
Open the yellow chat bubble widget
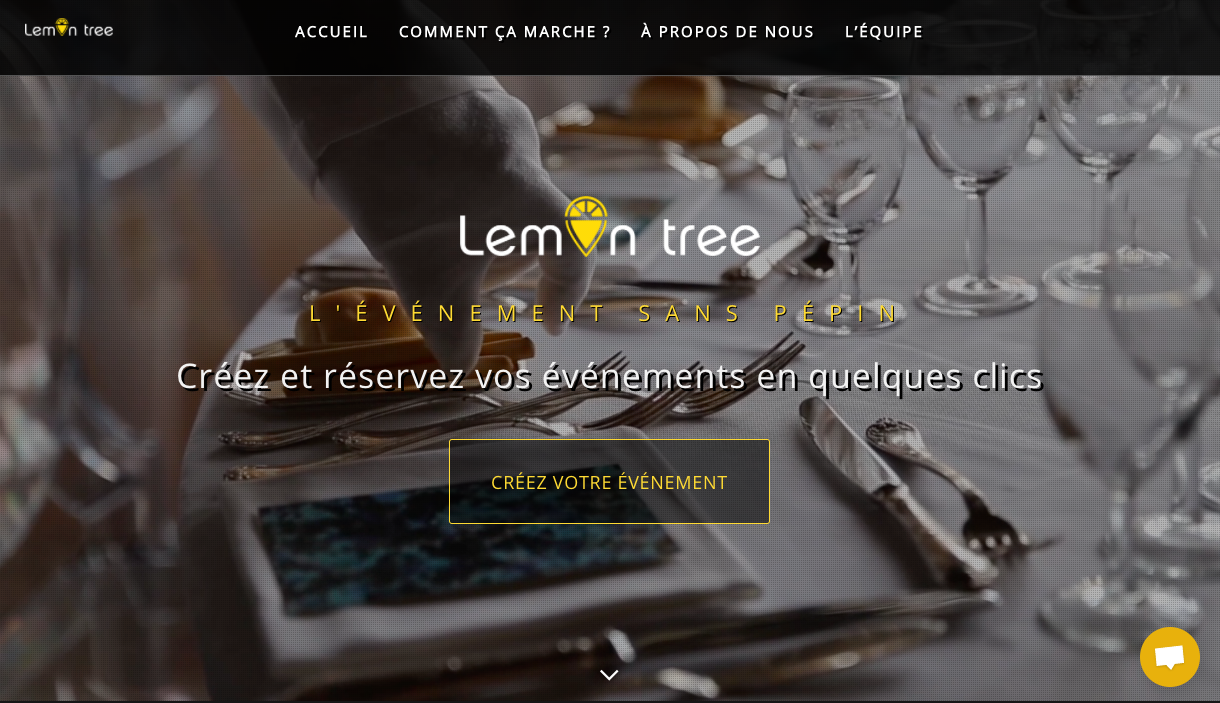(x=1169, y=657)
